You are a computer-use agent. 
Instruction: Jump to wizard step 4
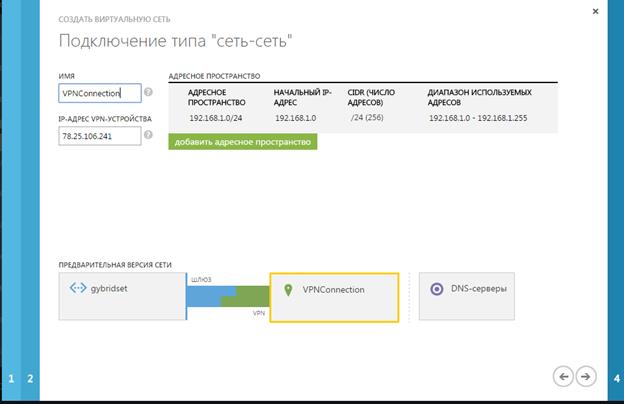coord(615,379)
